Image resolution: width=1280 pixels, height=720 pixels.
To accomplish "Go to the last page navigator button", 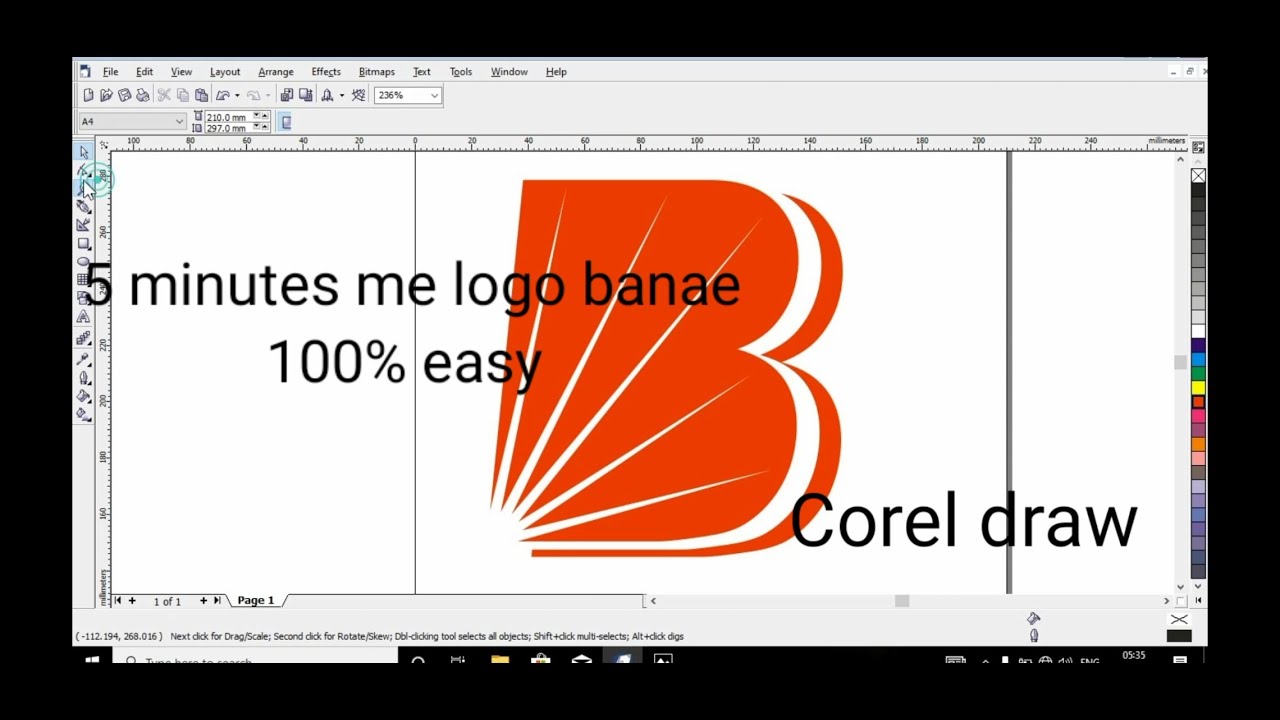I will tap(217, 600).
